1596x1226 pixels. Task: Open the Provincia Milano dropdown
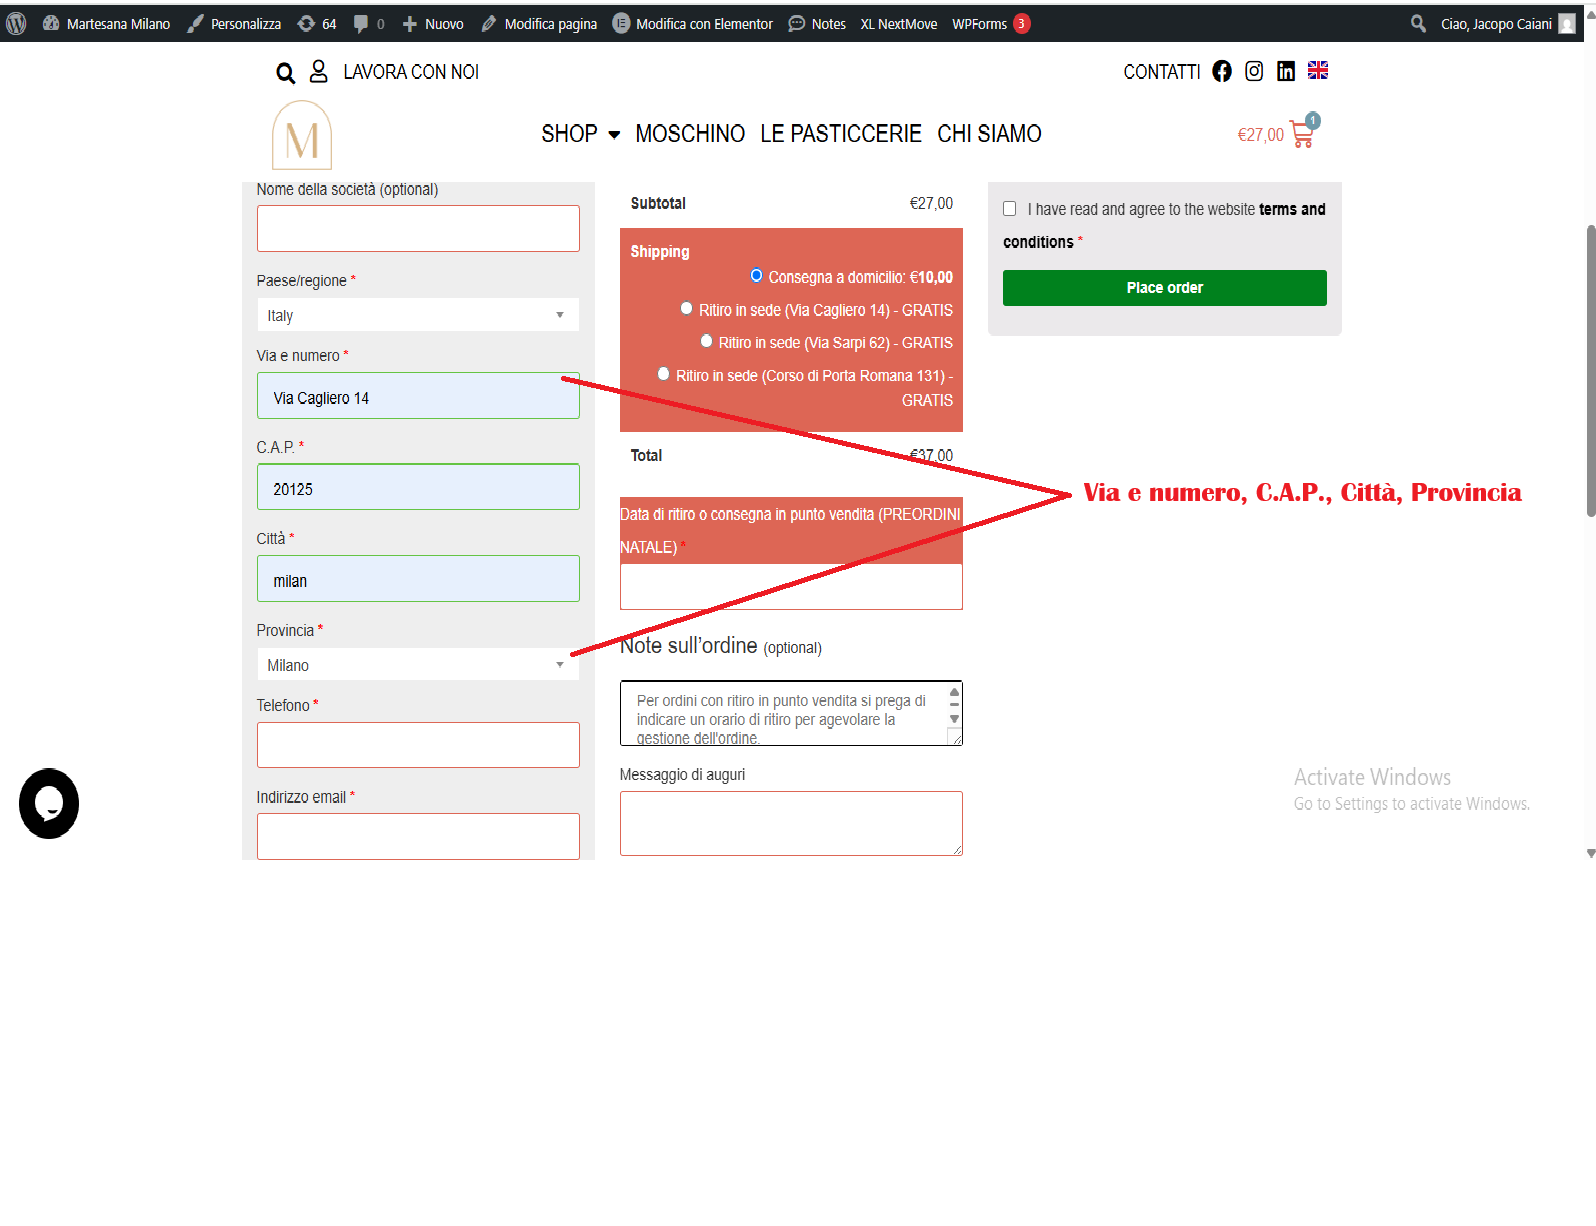pyautogui.click(x=418, y=665)
